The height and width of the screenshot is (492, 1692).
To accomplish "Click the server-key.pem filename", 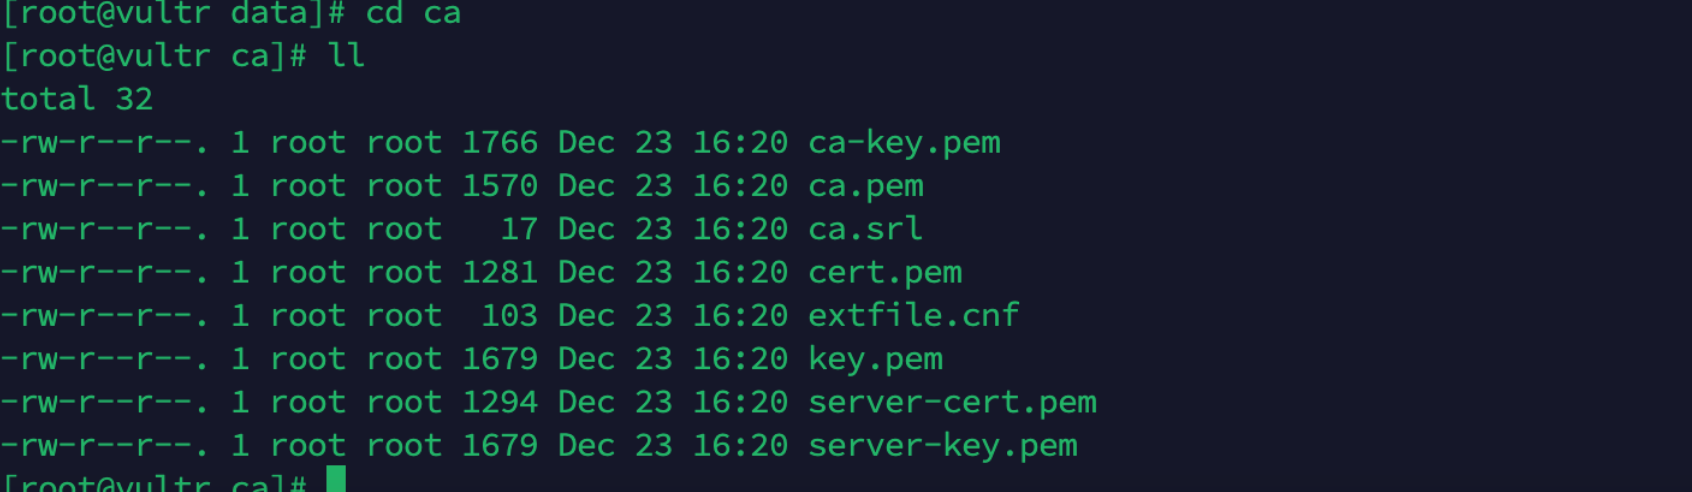I will click(x=943, y=446).
